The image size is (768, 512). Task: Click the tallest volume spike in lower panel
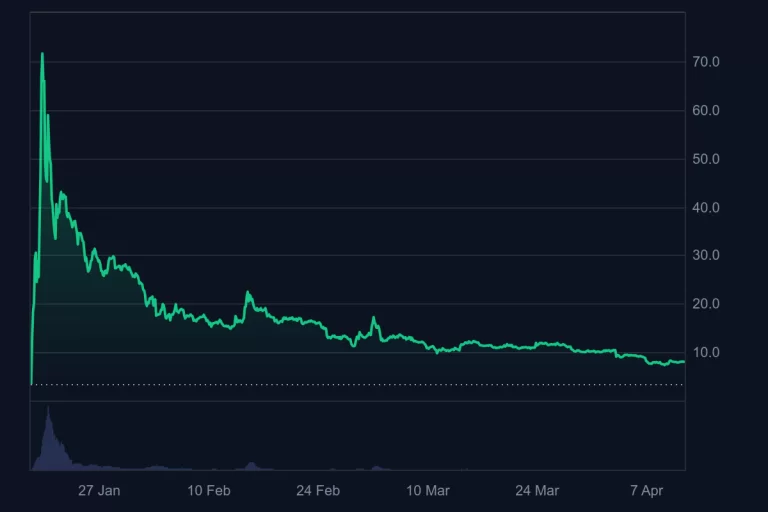coord(47,410)
